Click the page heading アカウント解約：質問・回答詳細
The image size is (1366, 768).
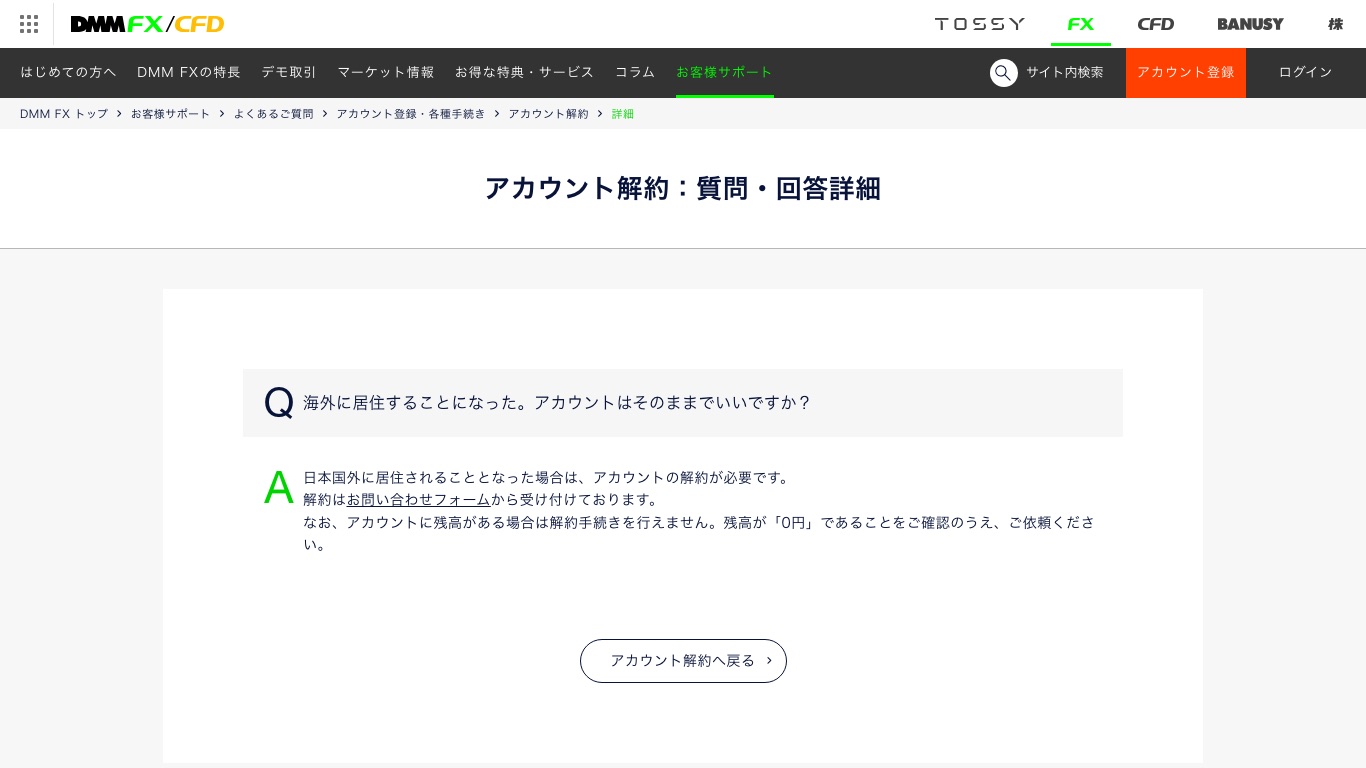click(x=683, y=188)
